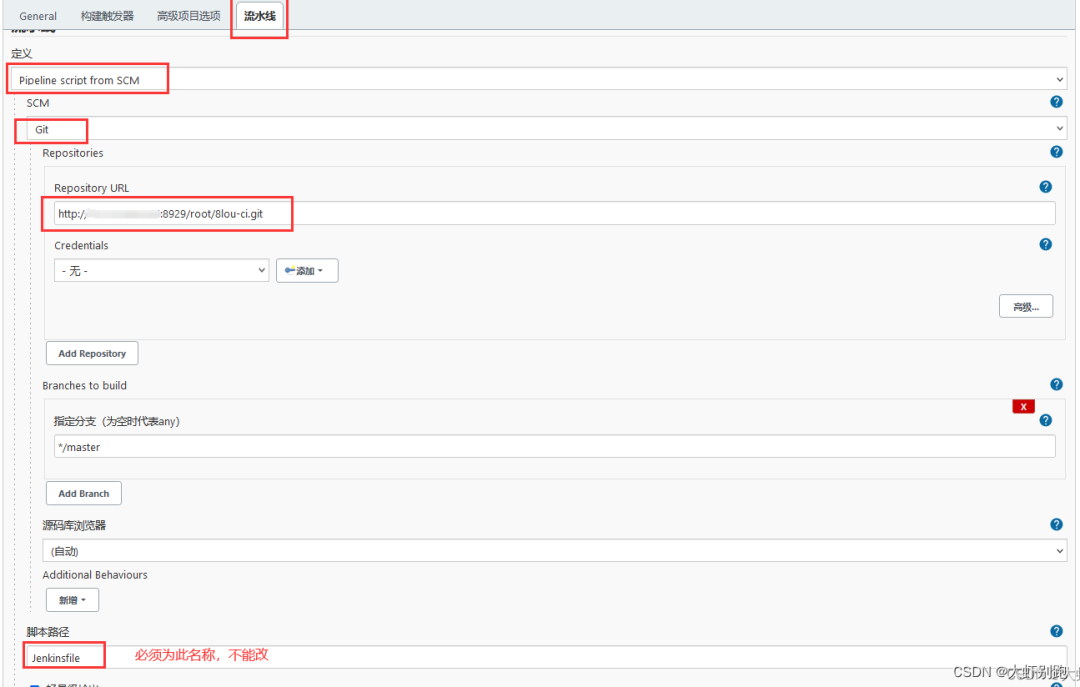Click the help icon for the SCM field
Image resolution: width=1080 pixels, height=687 pixels.
pos(1056,102)
